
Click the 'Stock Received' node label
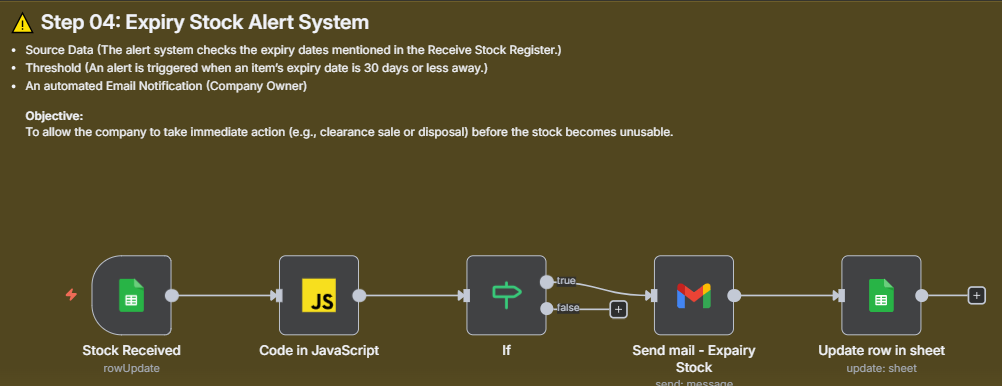tap(132, 350)
